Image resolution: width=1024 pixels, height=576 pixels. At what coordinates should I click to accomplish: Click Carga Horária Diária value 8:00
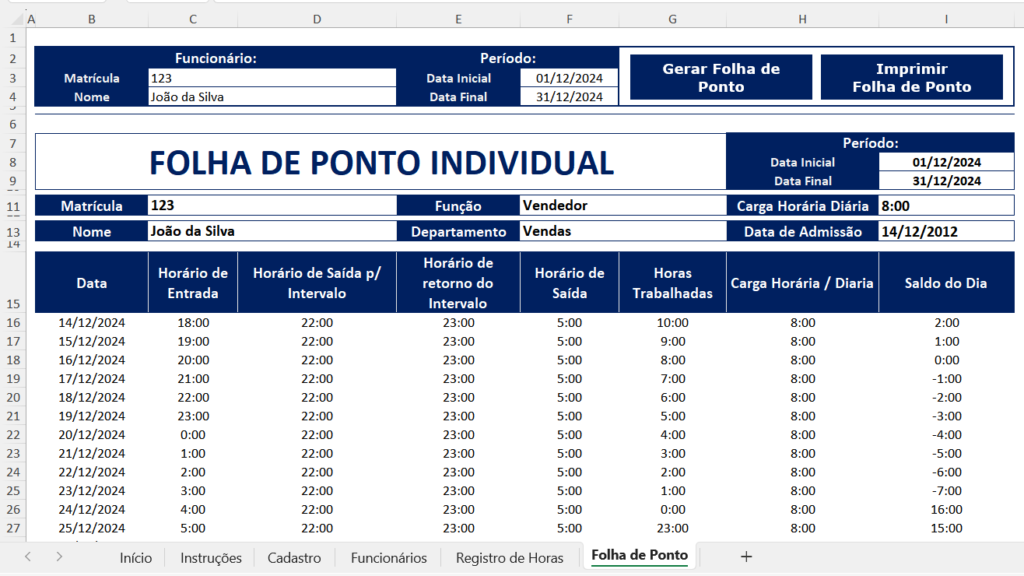(946, 206)
